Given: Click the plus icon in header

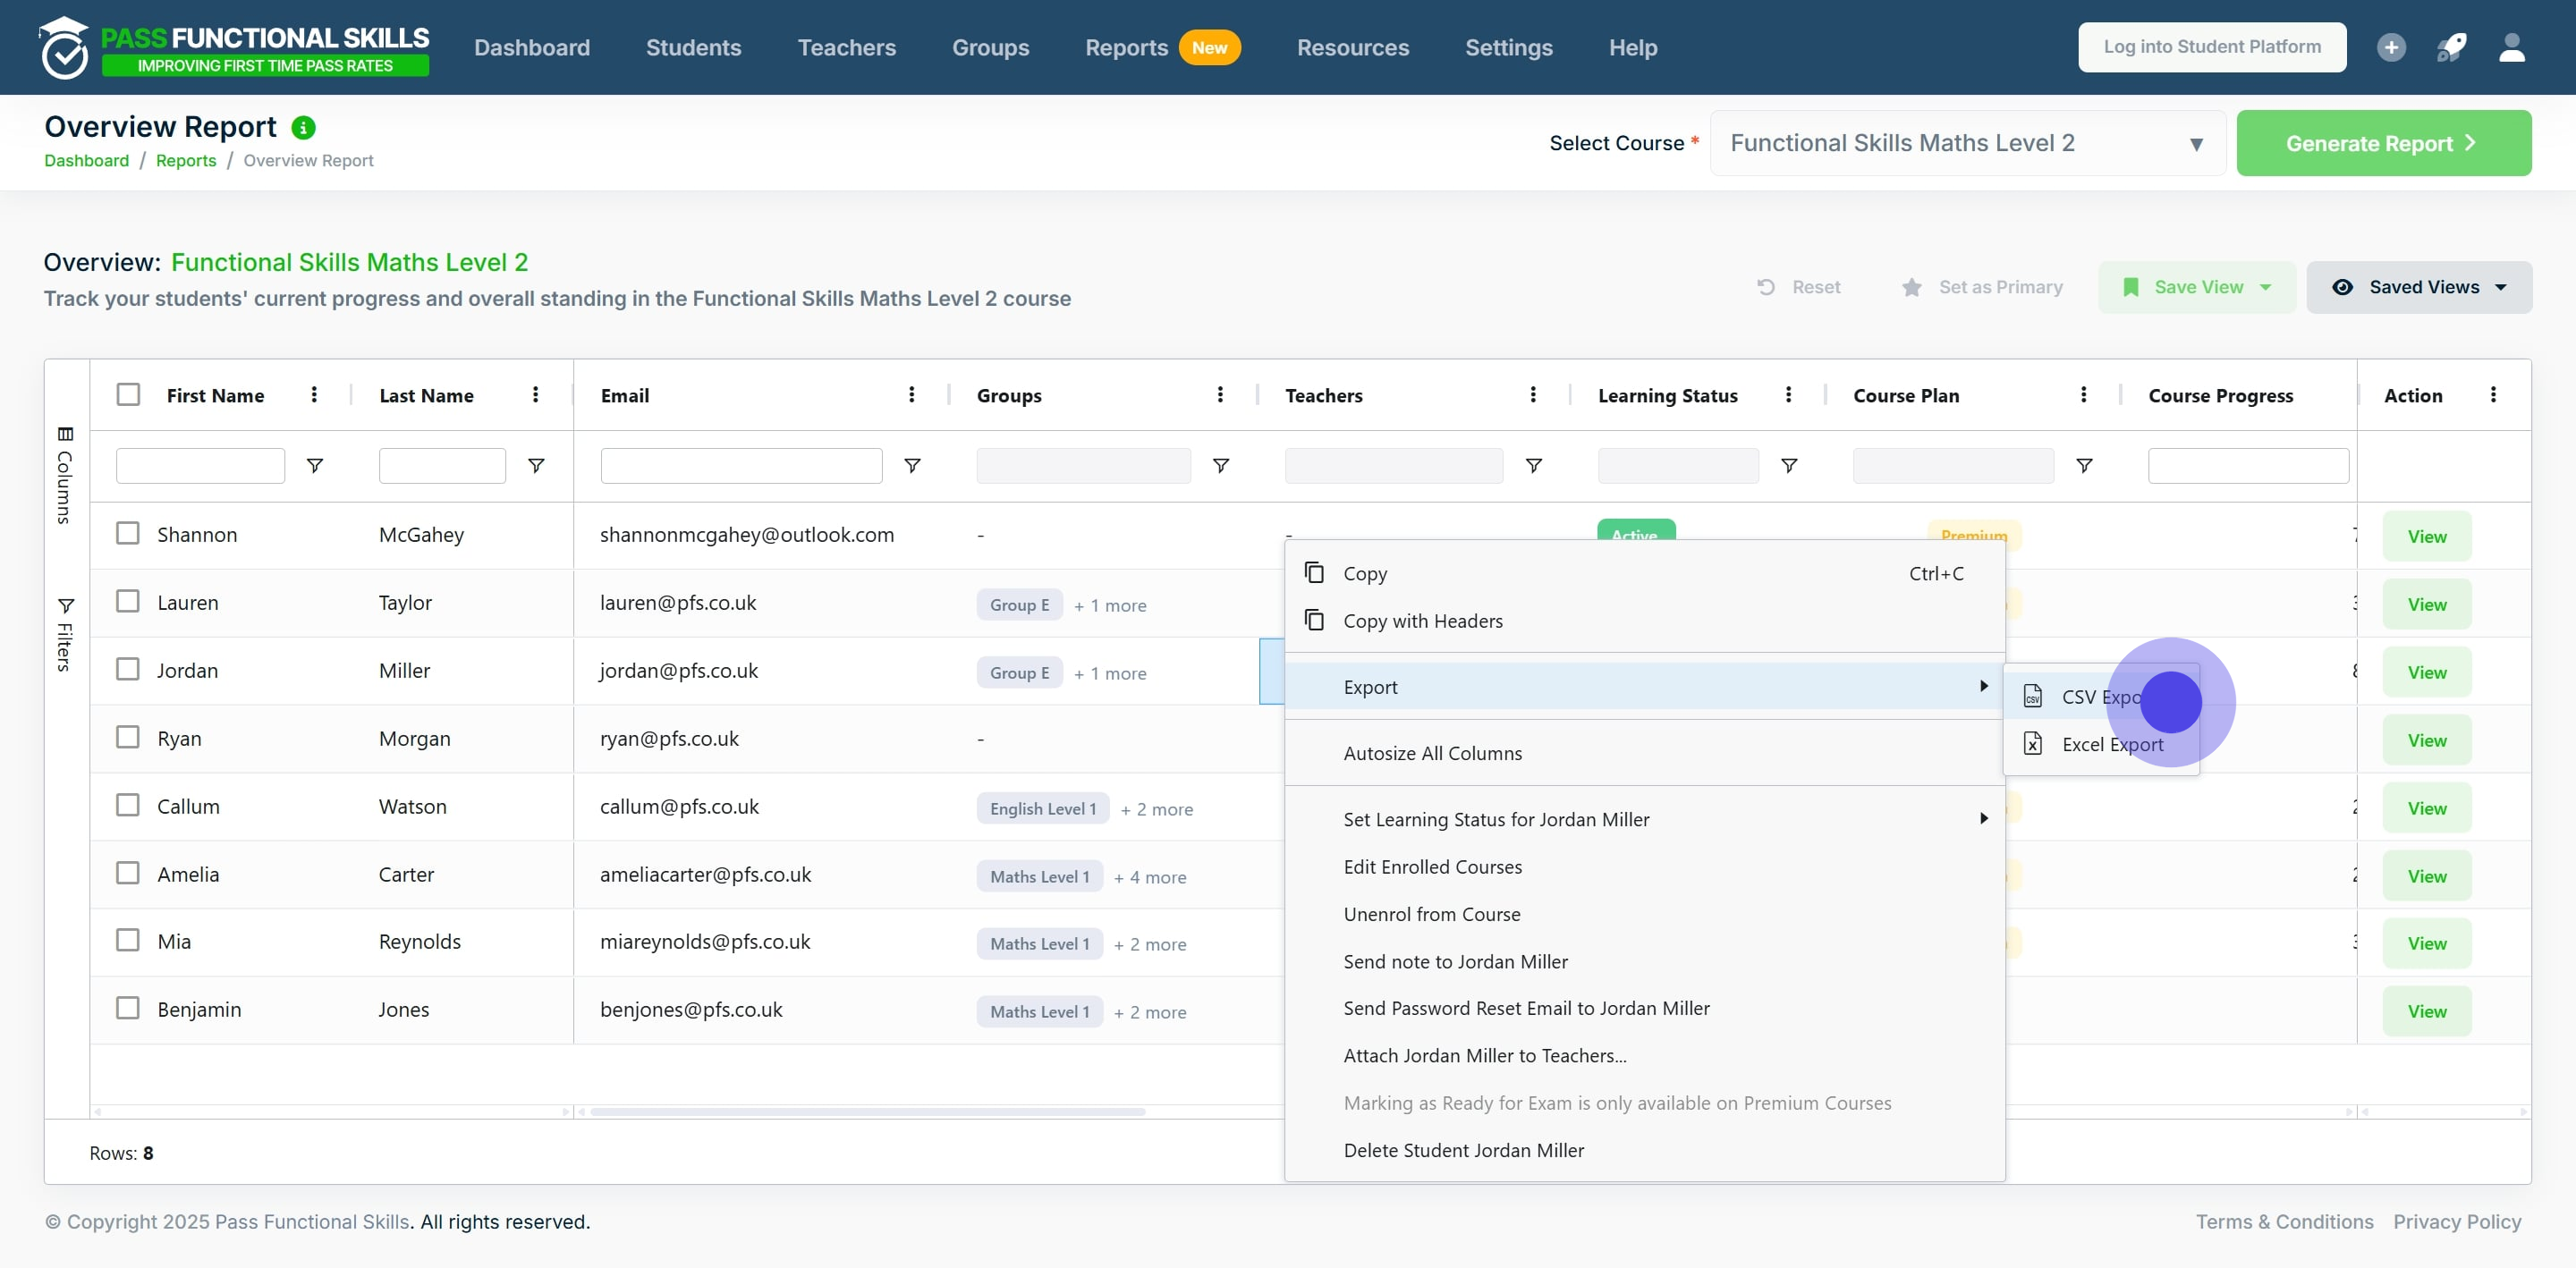Looking at the screenshot, I should (x=2391, y=47).
